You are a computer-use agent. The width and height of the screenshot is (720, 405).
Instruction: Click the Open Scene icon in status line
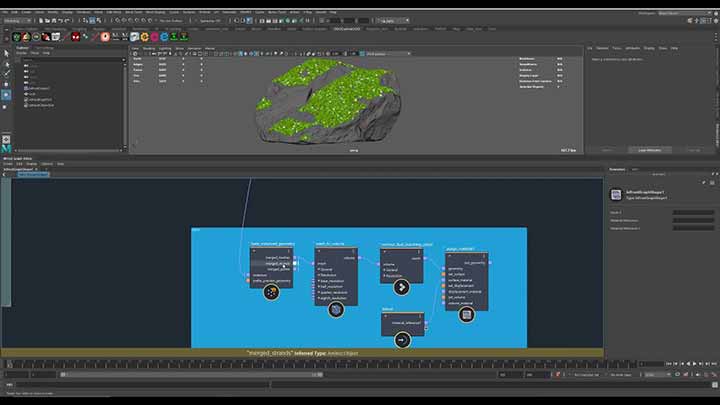click(47, 21)
